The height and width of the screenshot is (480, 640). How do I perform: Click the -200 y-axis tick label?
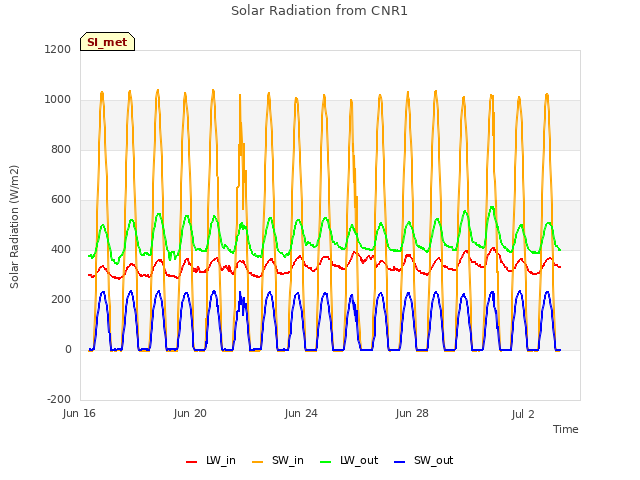59,399
